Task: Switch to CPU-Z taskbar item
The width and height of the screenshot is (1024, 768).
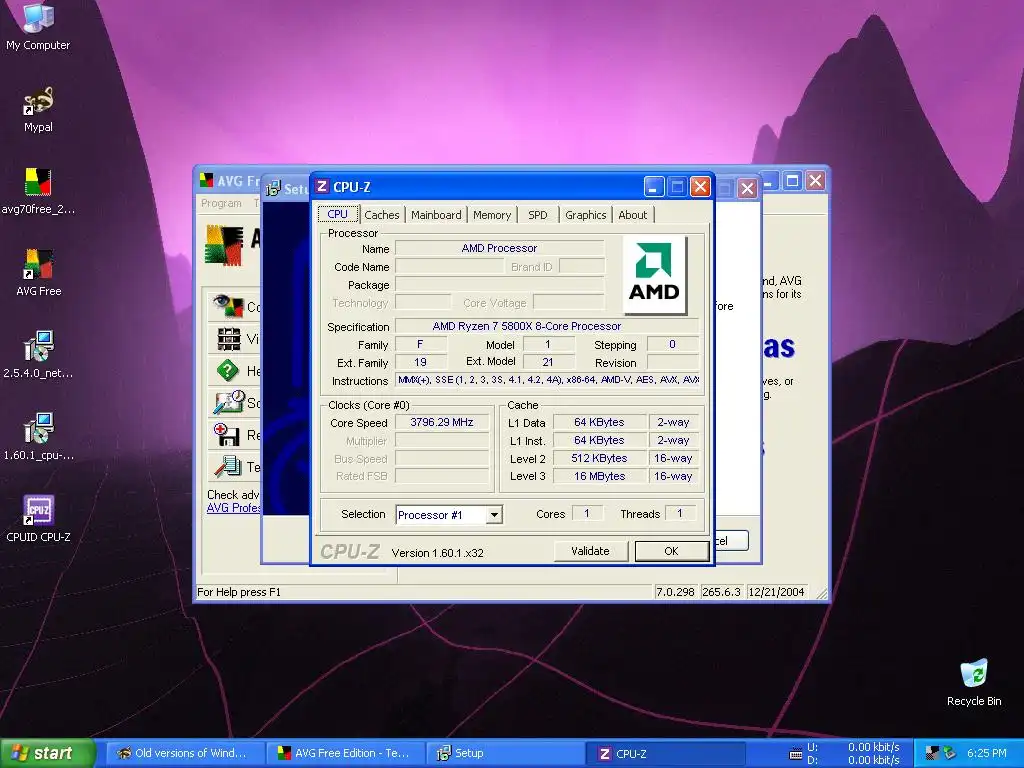Action: tap(665, 753)
